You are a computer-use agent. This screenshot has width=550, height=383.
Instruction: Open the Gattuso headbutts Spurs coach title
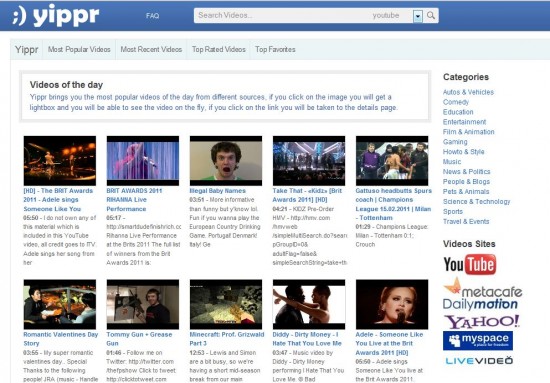(x=394, y=204)
